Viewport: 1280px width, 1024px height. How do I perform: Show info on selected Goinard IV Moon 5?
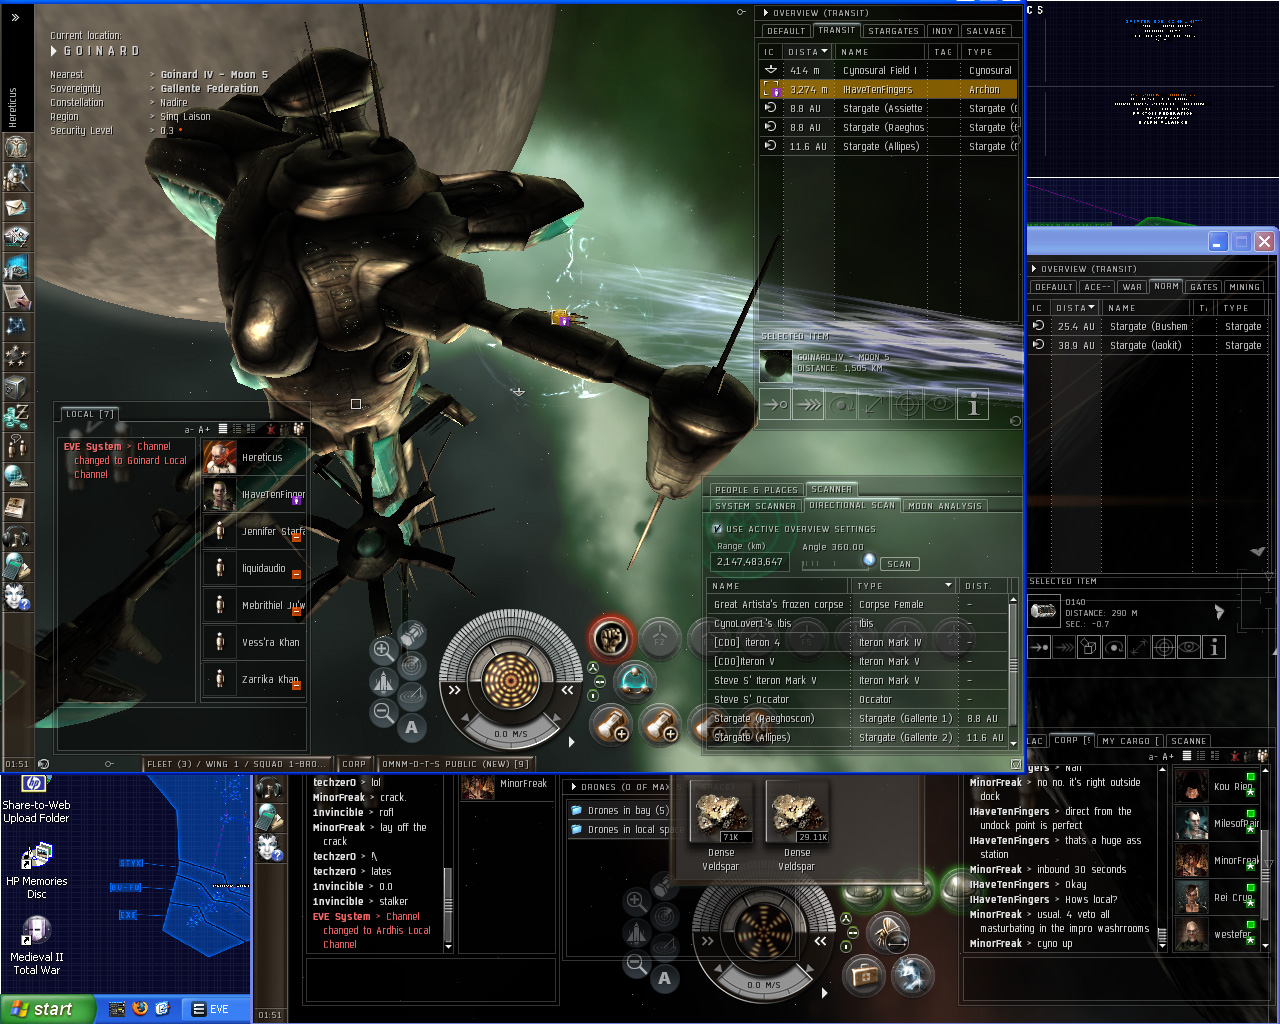click(973, 405)
